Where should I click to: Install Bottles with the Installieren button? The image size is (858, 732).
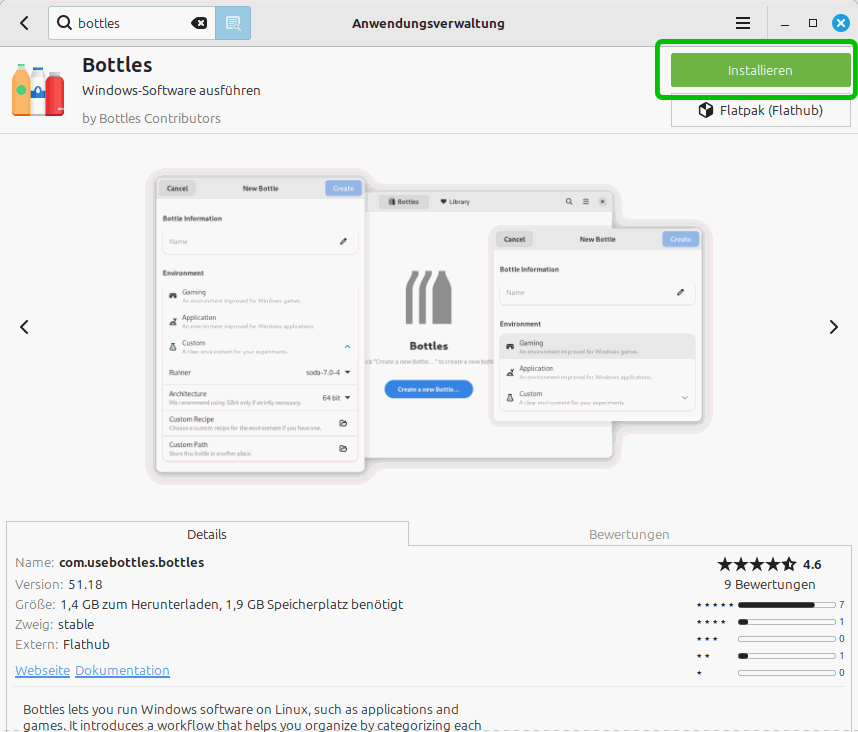(x=760, y=70)
